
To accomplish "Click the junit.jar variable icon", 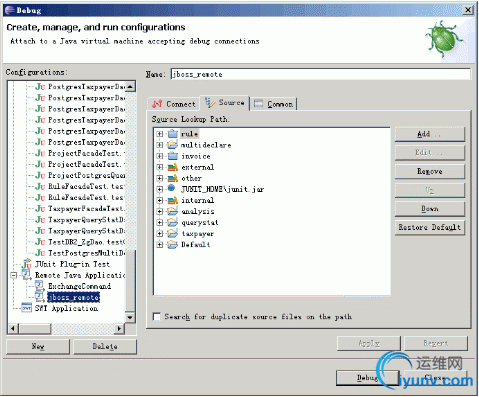I will point(171,188).
